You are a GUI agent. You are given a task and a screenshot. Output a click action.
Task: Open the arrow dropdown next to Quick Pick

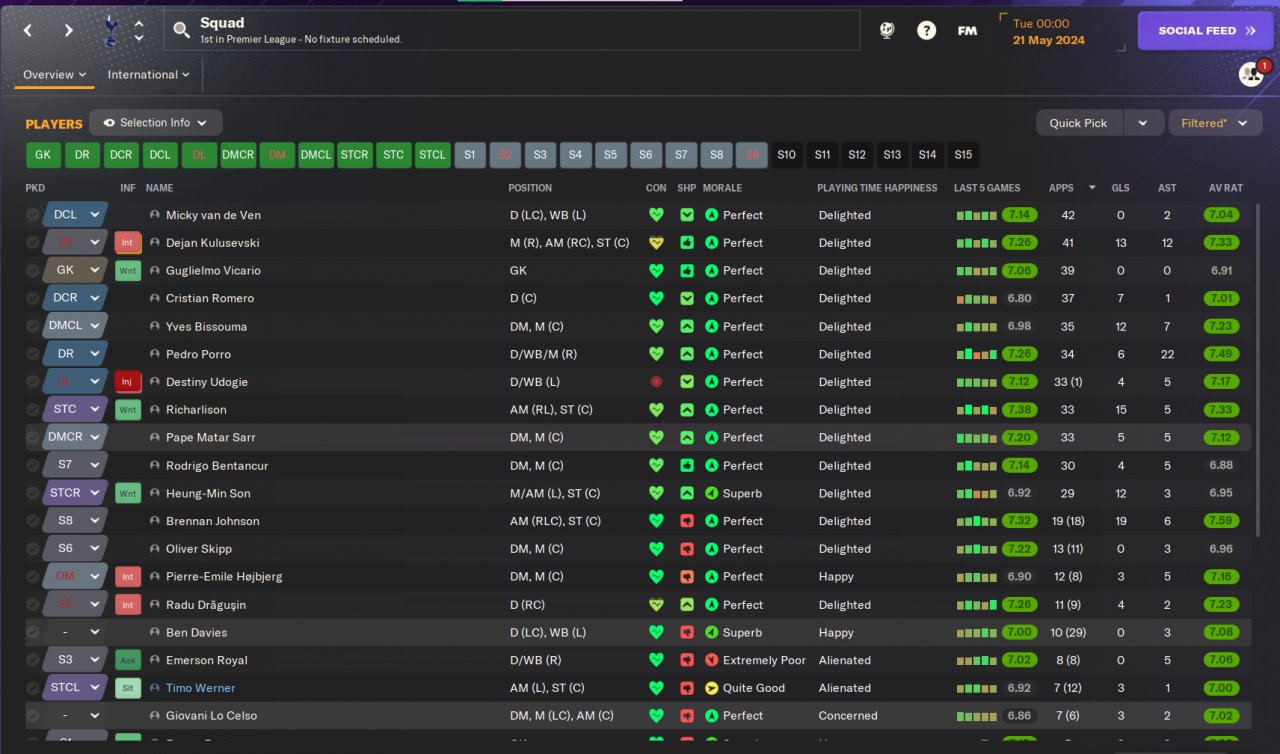coord(1143,123)
